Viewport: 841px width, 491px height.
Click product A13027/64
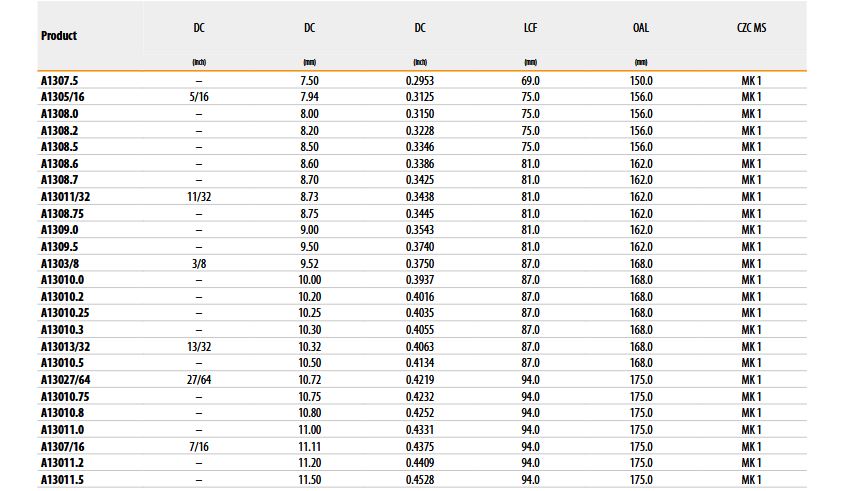tap(64, 380)
